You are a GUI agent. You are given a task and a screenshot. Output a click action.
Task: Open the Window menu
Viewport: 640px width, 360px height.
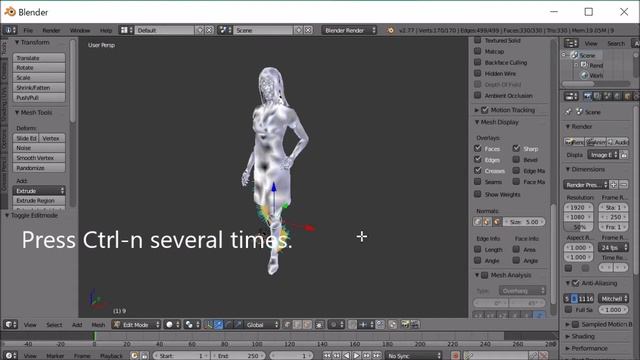[x=80, y=30]
